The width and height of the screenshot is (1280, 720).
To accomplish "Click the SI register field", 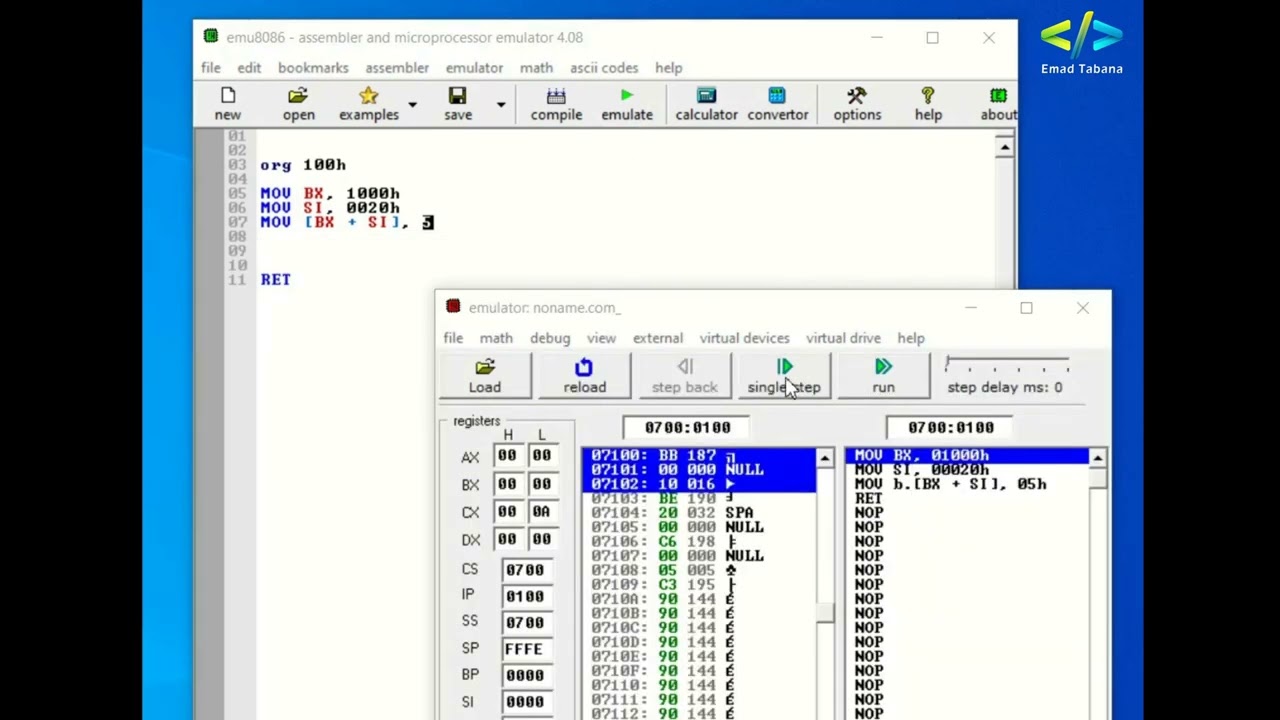I will [x=525, y=702].
